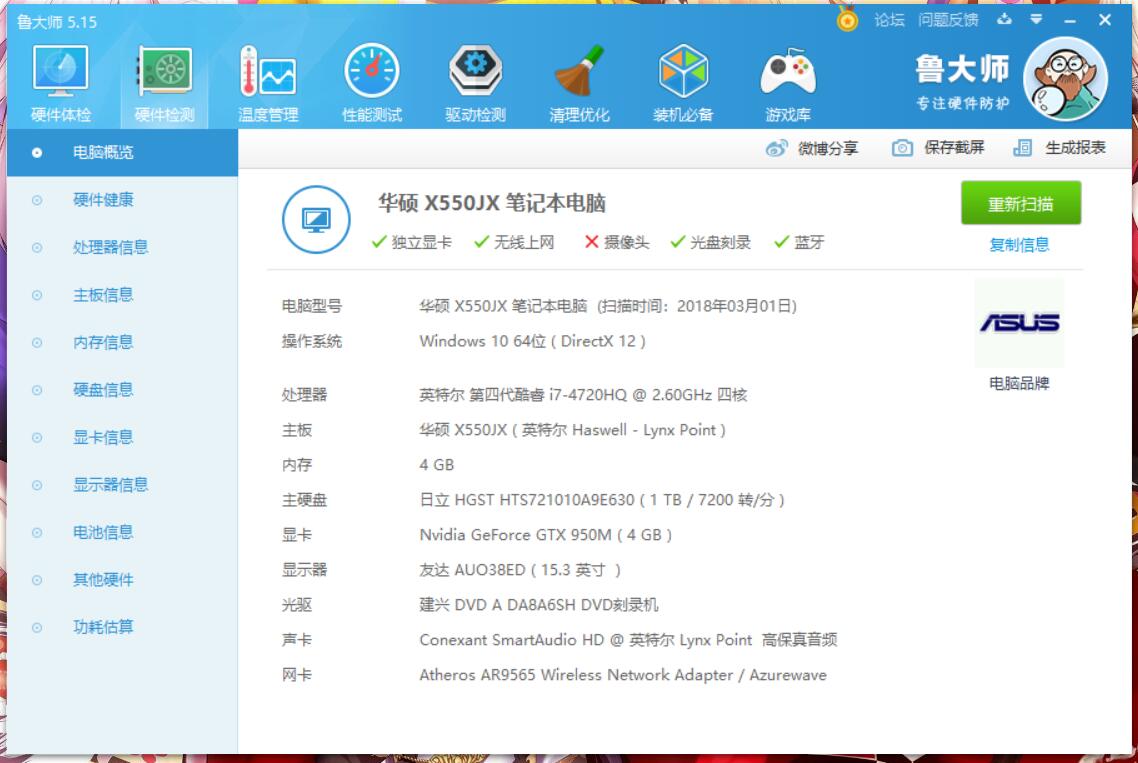Open 硬件体检 hardware checkup icon
This screenshot has height=763, width=1138.
pyautogui.click(x=60, y=83)
